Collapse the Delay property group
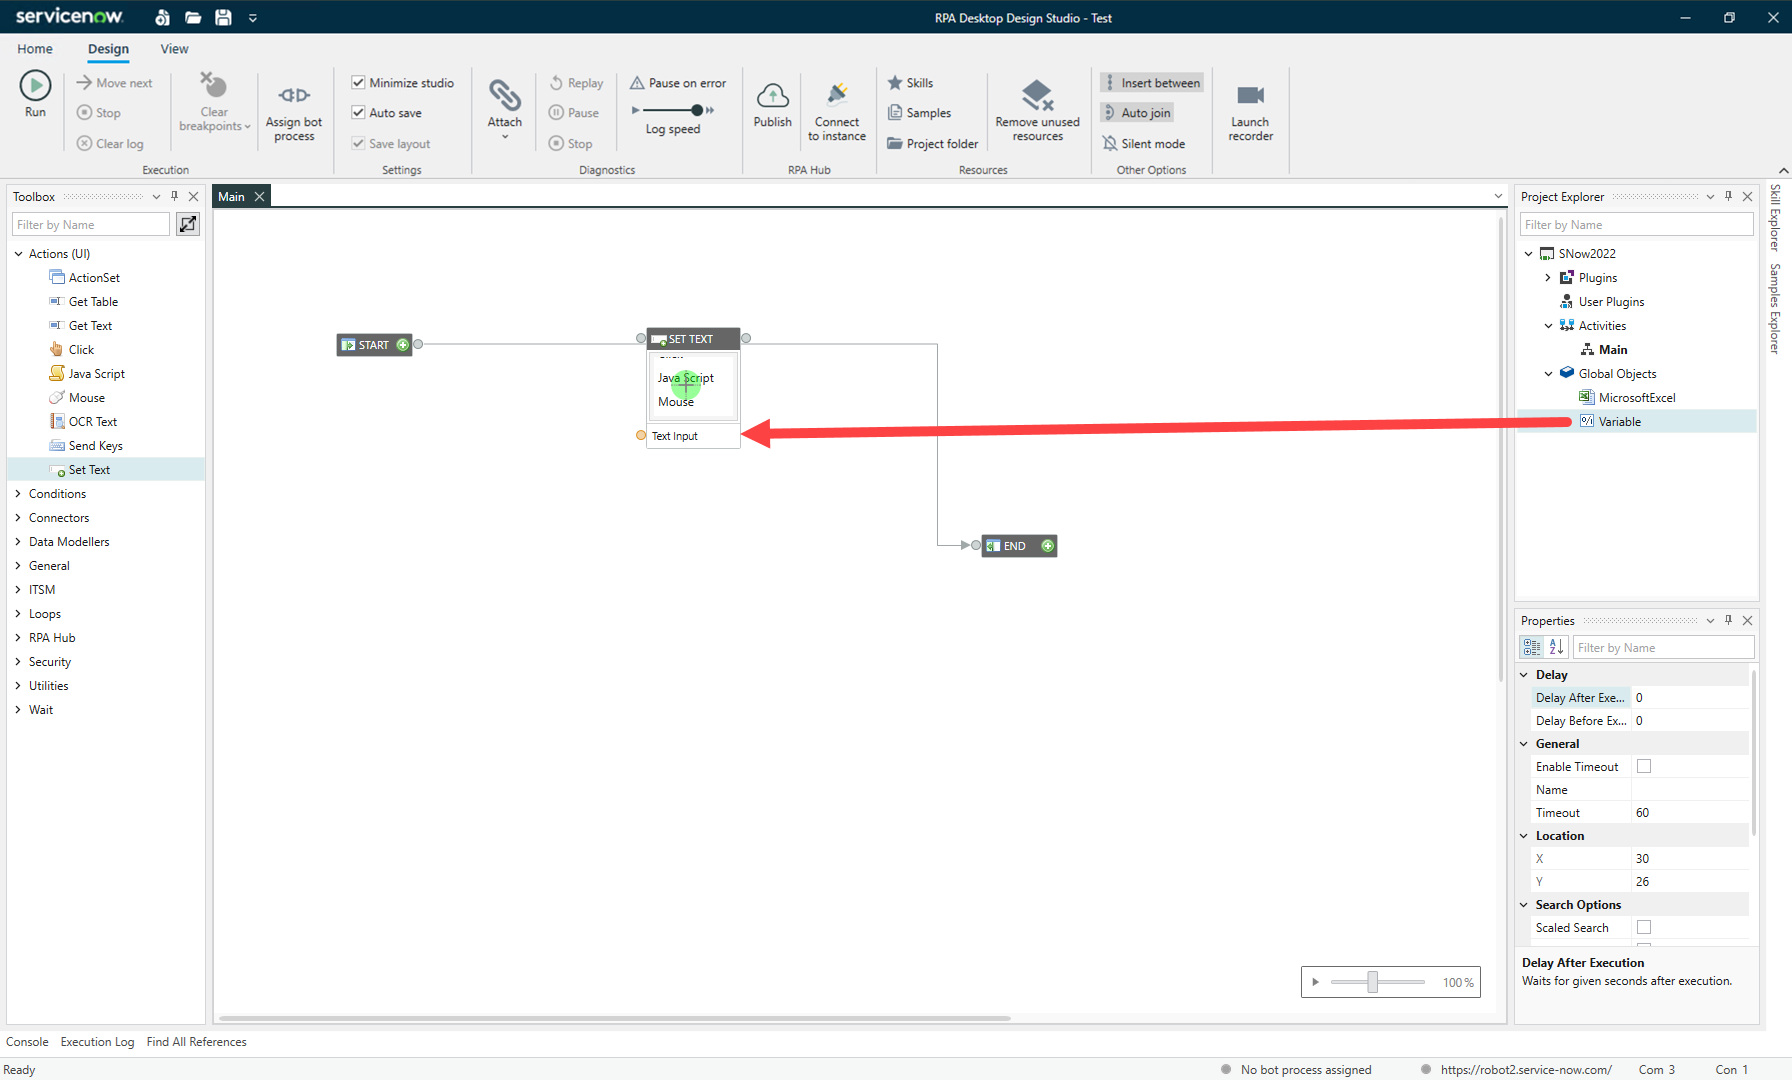The width and height of the screenshot is (1792, 1080). (1524, 675)
